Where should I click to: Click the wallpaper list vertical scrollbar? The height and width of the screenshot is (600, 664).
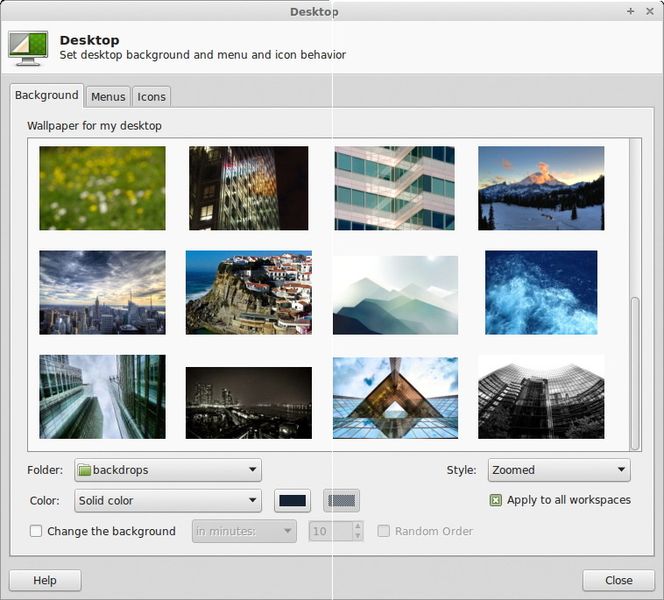[x=636, y=370]
